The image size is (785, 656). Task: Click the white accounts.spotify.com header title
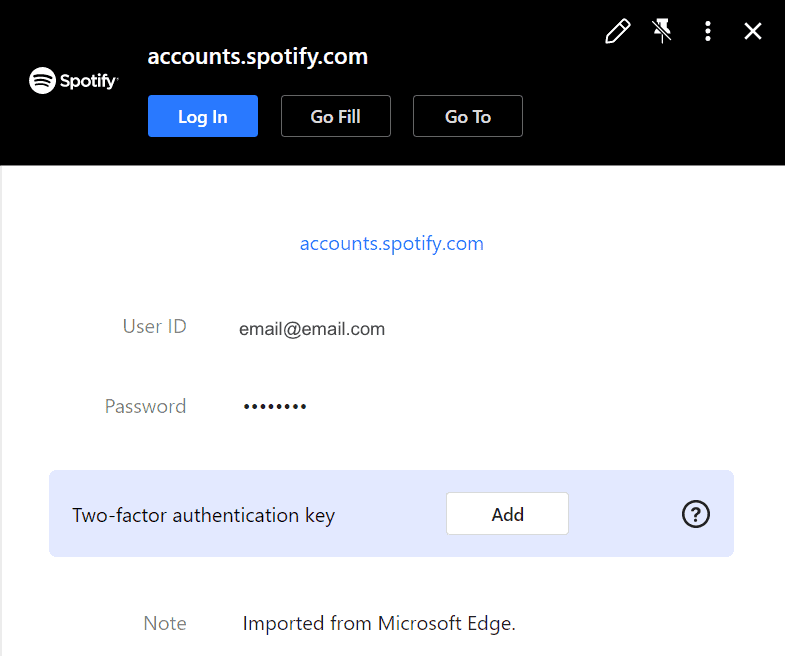click(x=257, y=57)
